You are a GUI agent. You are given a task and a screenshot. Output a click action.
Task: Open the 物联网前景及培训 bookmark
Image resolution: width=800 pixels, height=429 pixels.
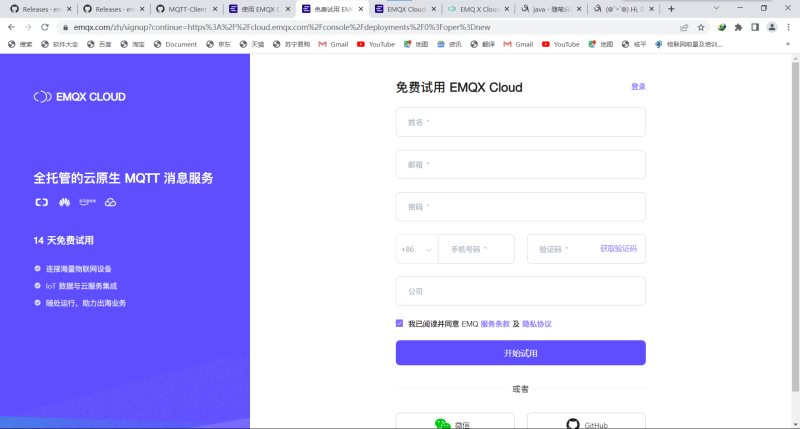tap(688, 44)
